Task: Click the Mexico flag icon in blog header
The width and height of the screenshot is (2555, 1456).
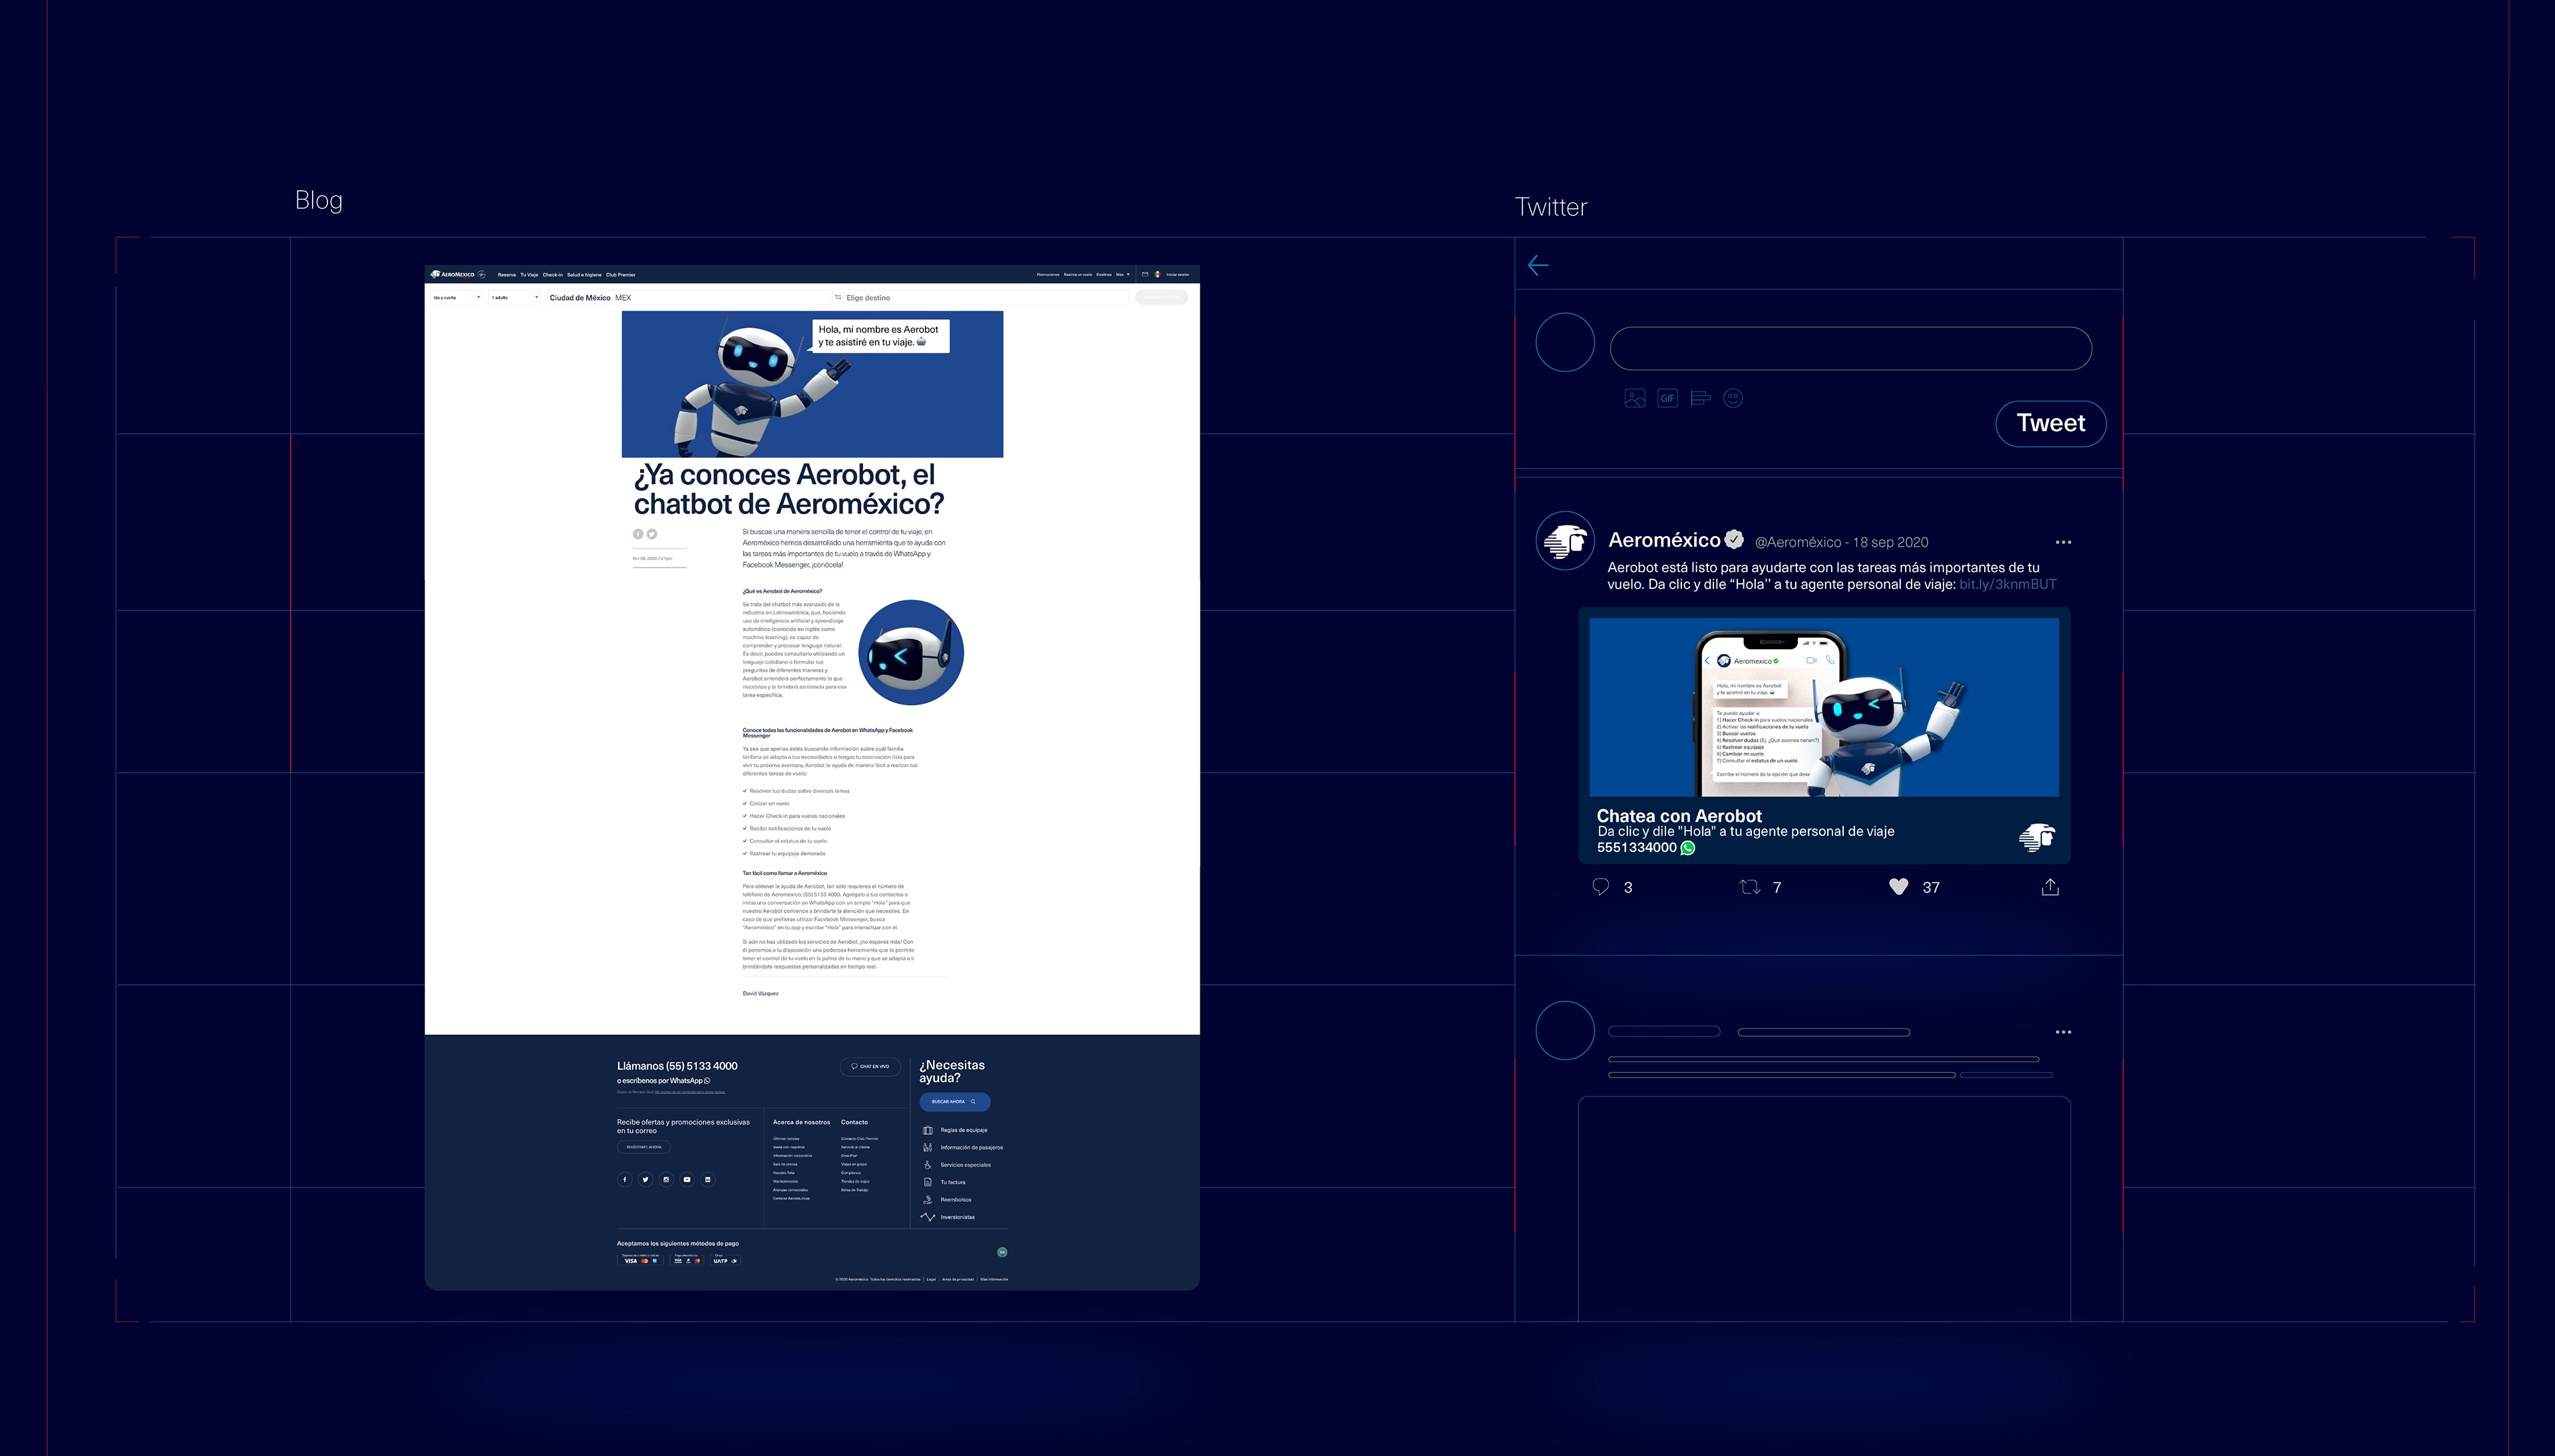Action: tap(1158, 274)
